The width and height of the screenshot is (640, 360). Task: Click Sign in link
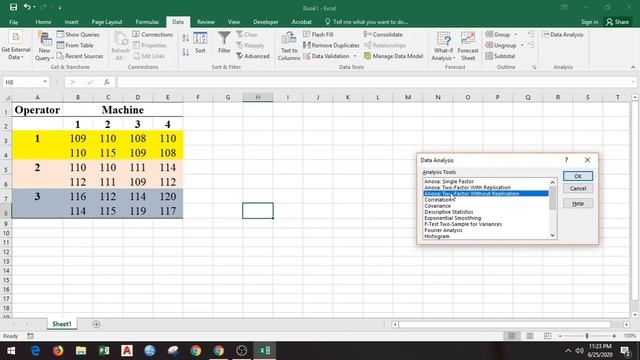coord(589,22)
